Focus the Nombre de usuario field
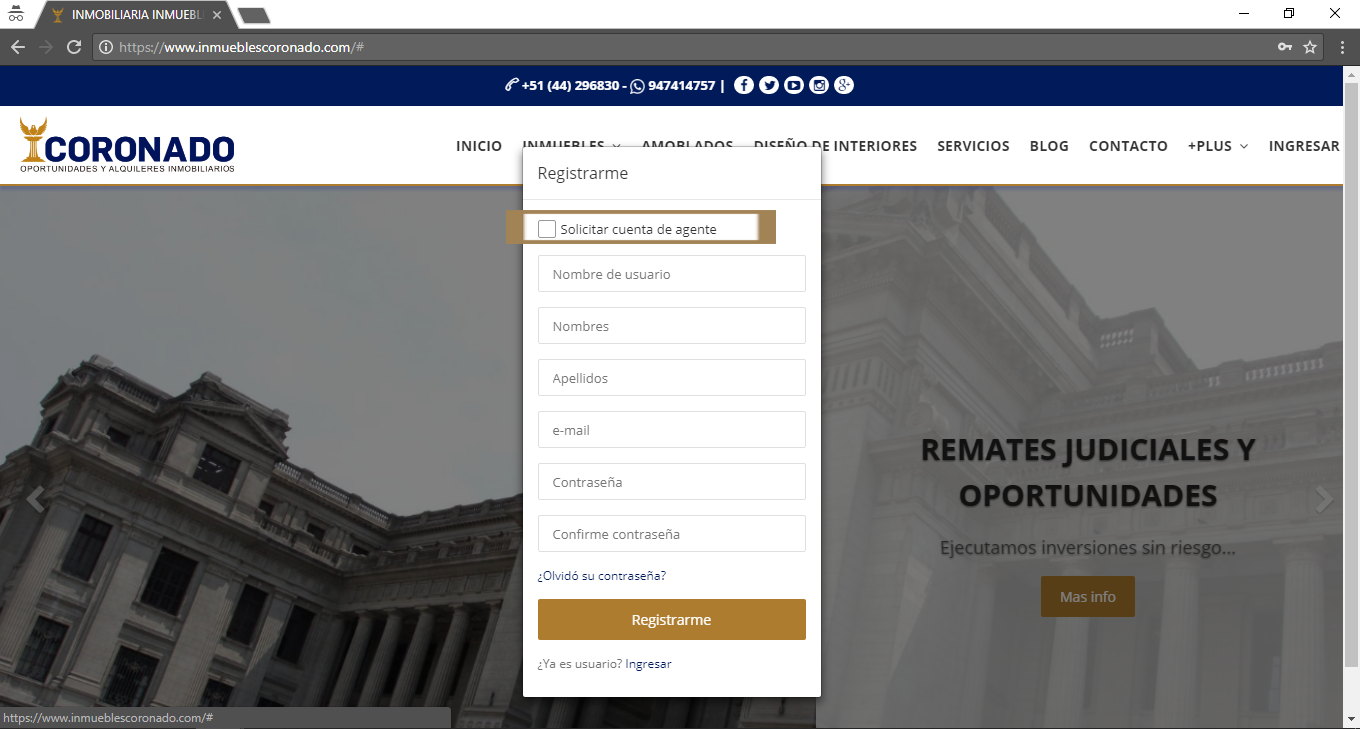Screen dimensions: 1360x729 click(671, 274)
